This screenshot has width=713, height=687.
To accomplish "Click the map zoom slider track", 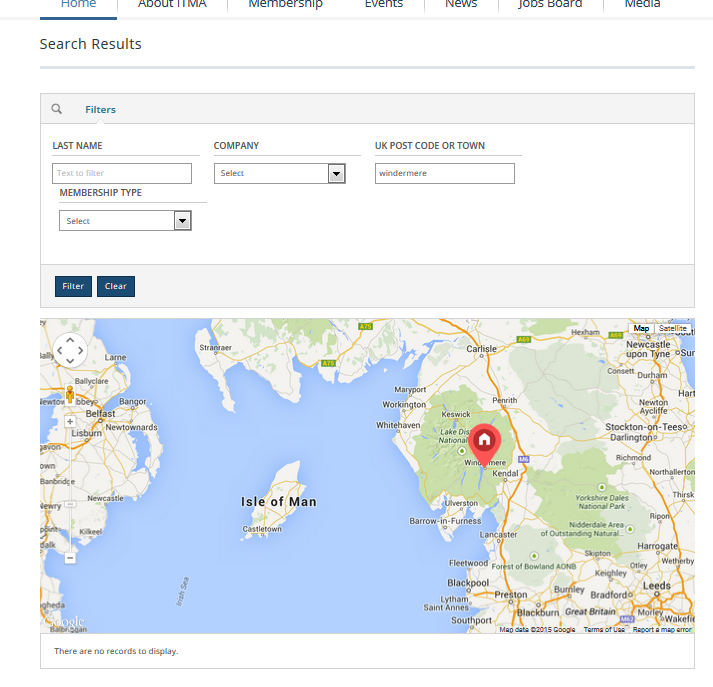I will click(x=70, y=490).
